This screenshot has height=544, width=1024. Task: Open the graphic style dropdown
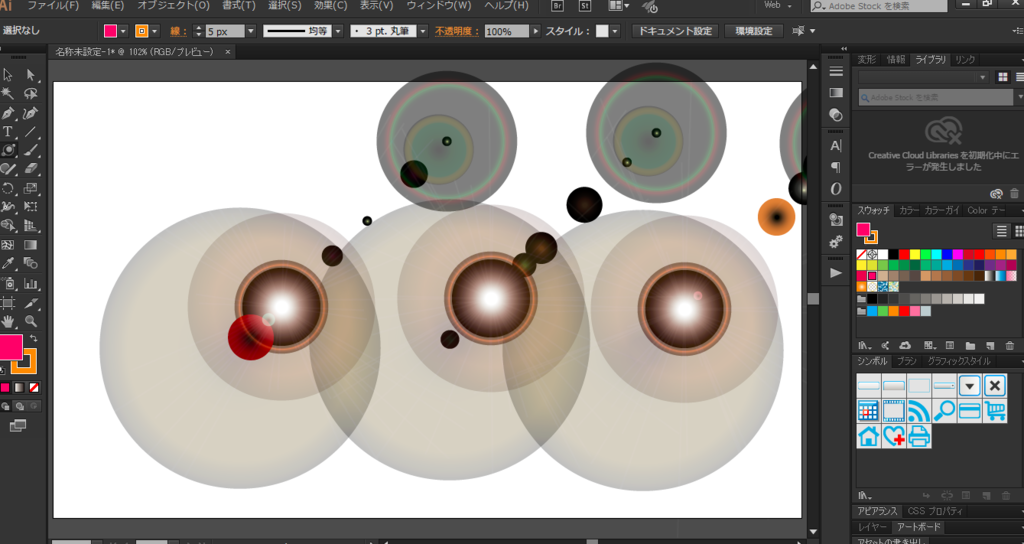[x=615, y=31]
